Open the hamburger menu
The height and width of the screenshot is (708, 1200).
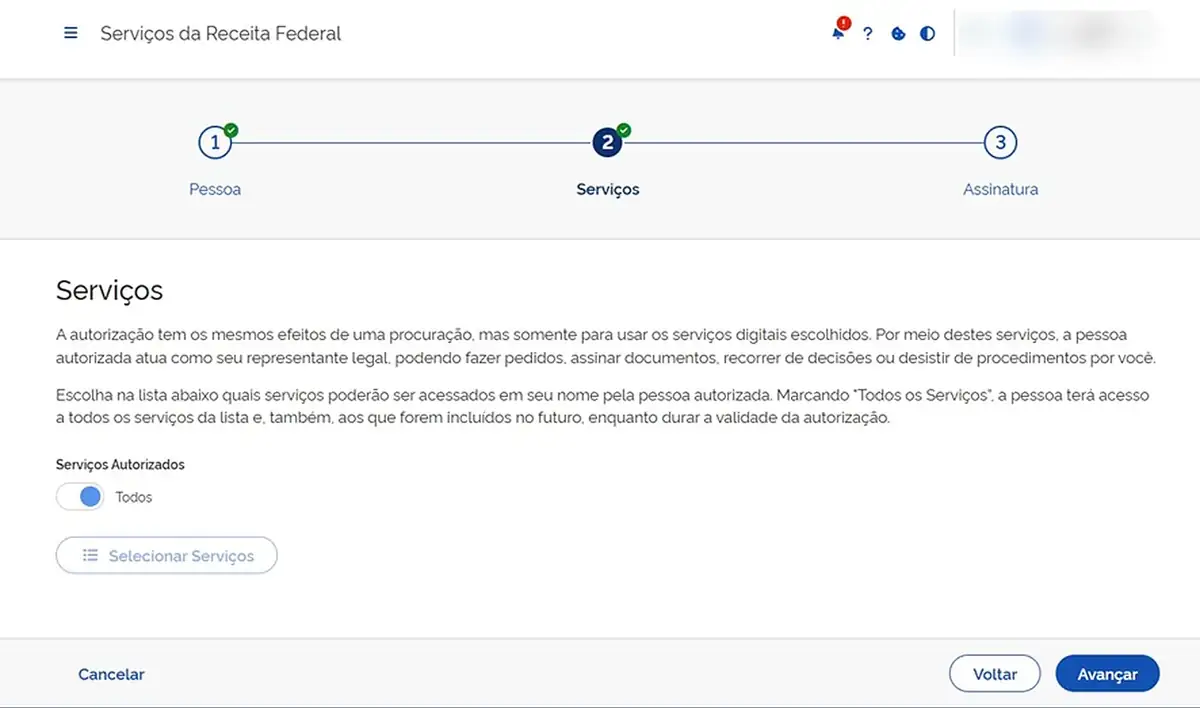[x=71, y=33]
